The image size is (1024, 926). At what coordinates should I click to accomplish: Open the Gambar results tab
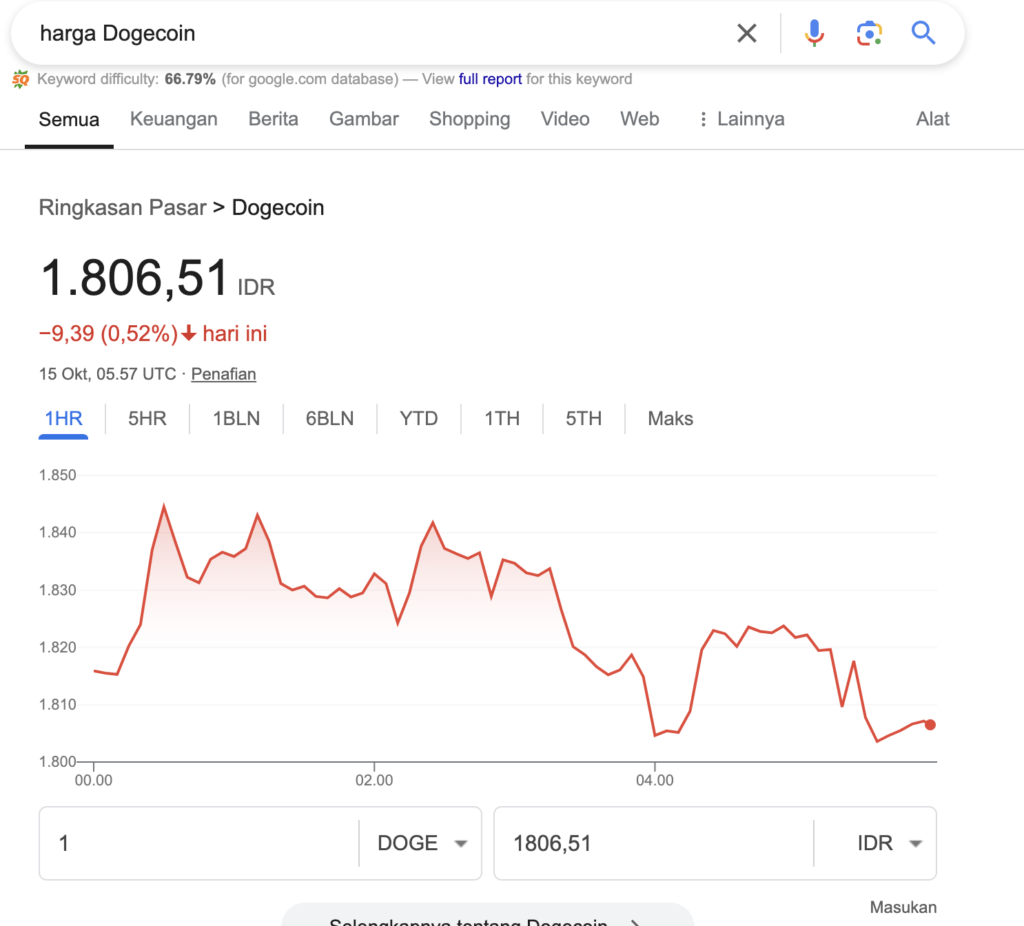(364, 119)
